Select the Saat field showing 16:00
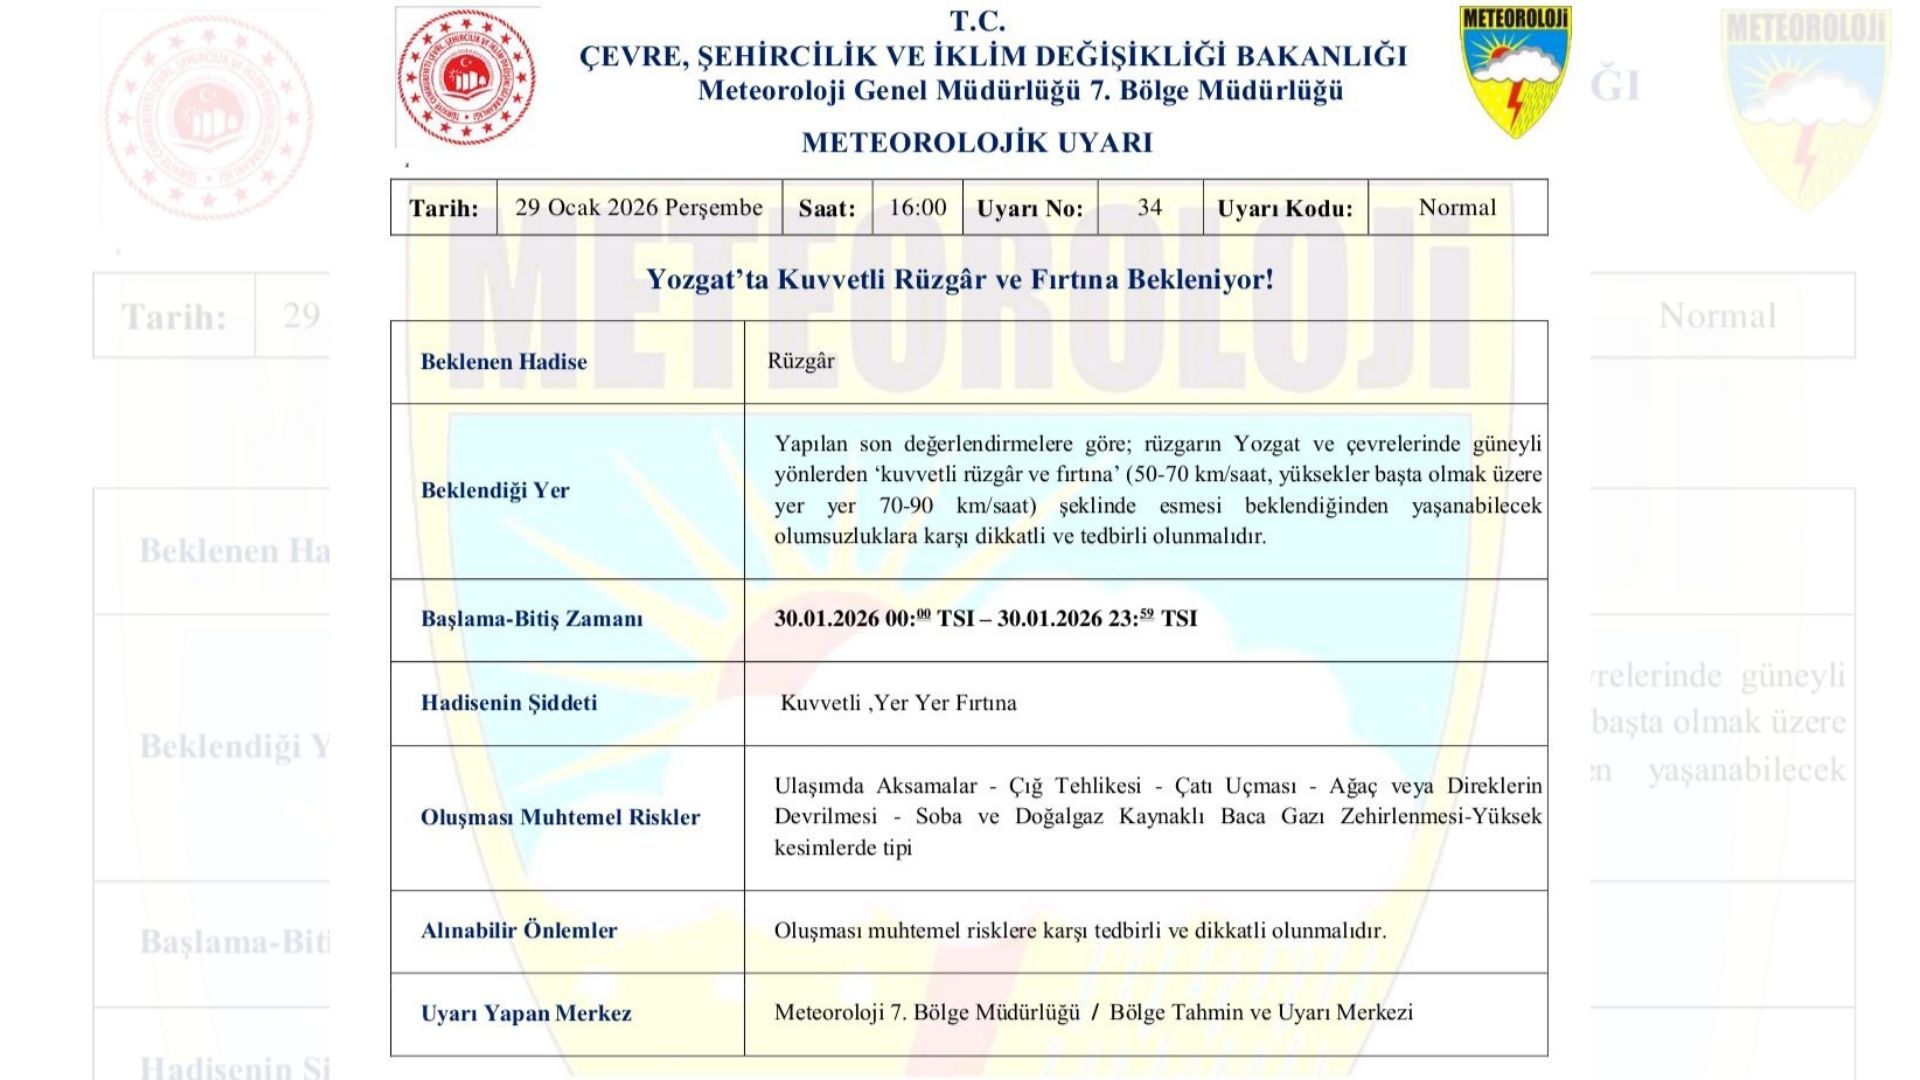 pyautogui.click(x=918, y=207)
